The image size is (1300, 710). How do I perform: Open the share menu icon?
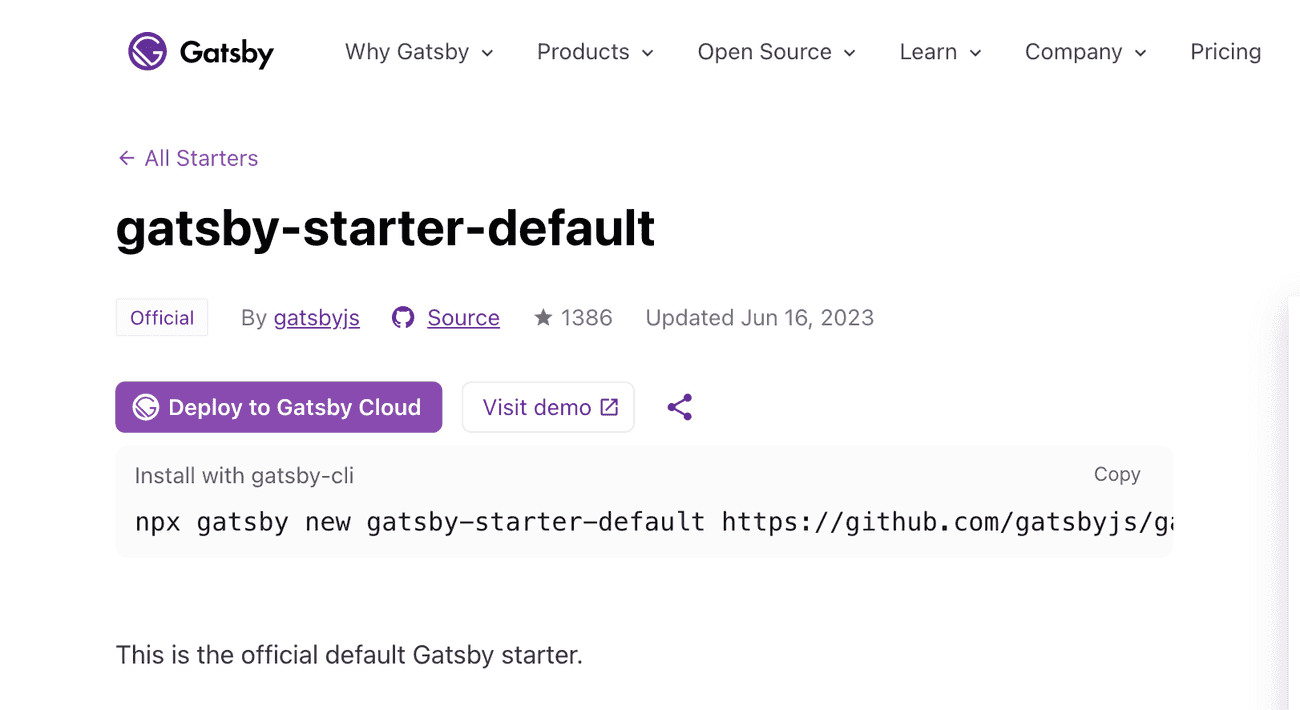click(680, 406)
